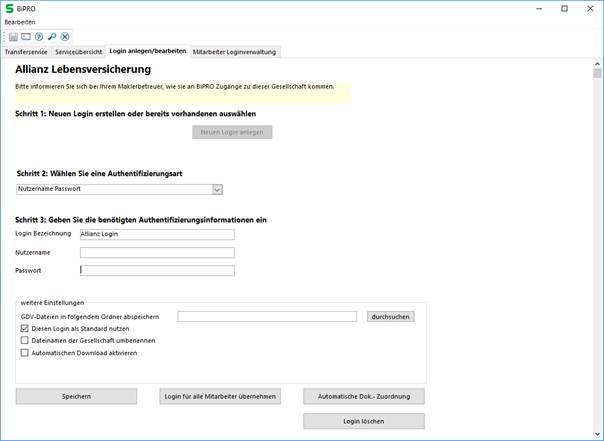This screenshot has width=604, height=441.
Task: Open the Bearbeiten menu
Action: tap(20, 22)
